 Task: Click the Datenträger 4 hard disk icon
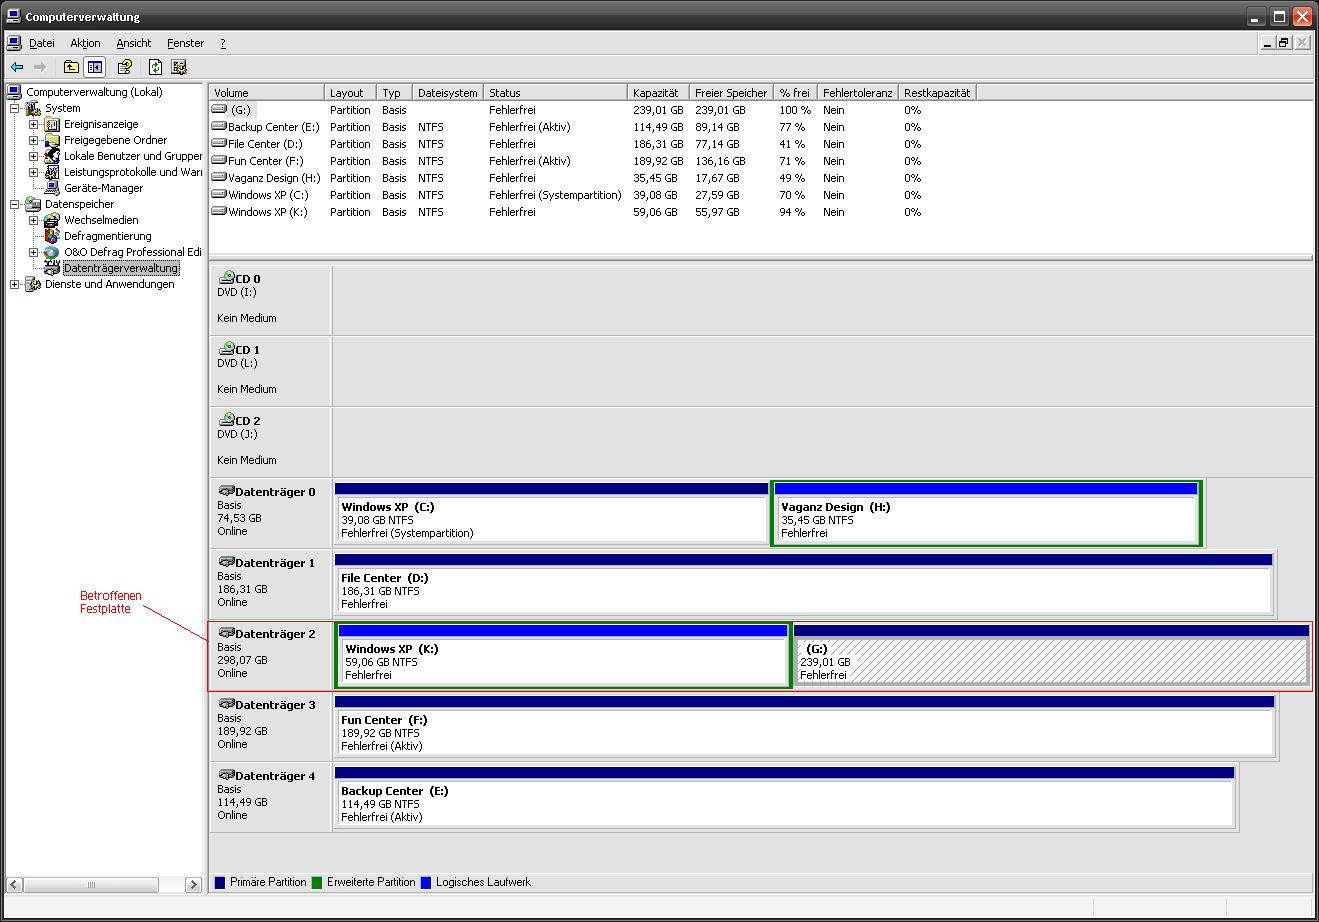[x=226, y=776]
